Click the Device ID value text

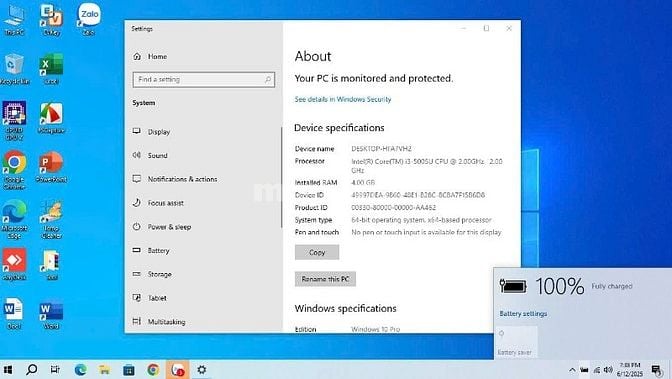(418, 195)
